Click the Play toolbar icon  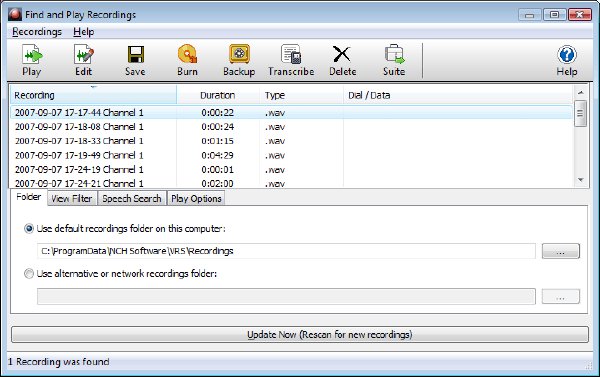[32, 55]
